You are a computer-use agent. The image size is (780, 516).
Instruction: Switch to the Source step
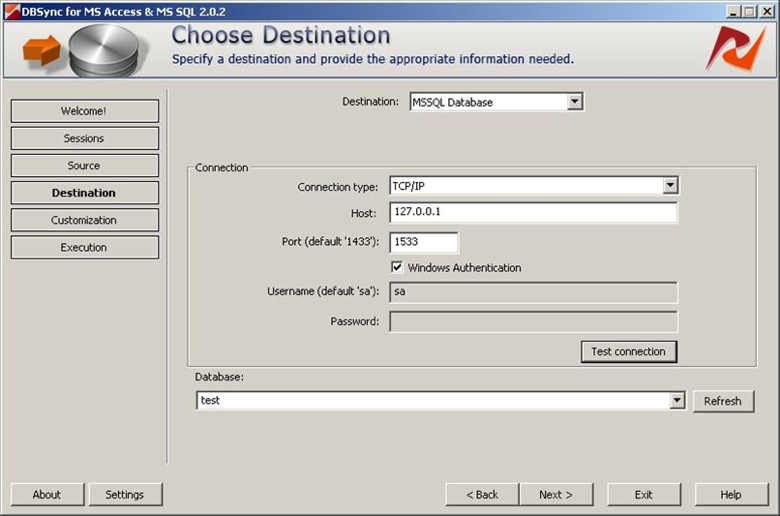(x=85, y=166)
